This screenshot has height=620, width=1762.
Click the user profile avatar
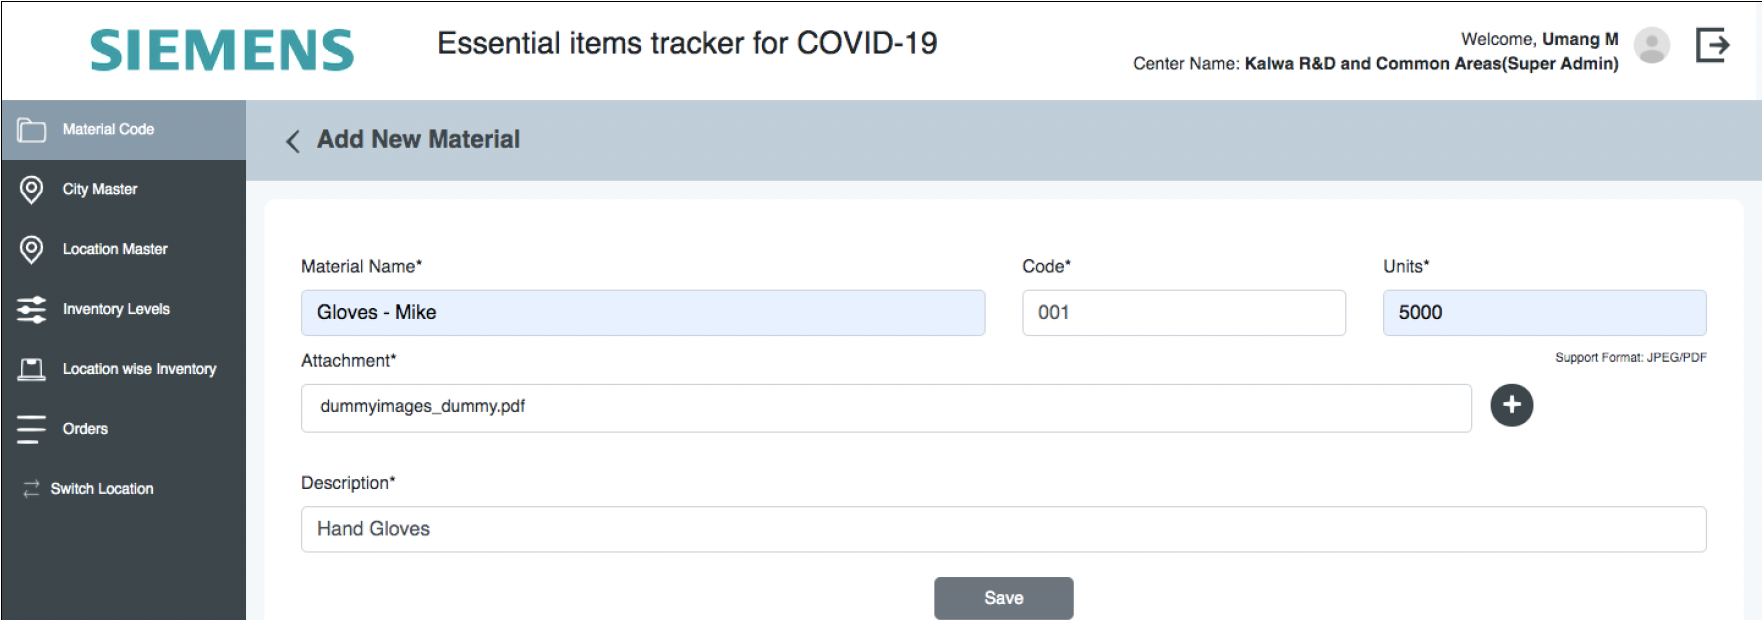tap(1651, 45)
